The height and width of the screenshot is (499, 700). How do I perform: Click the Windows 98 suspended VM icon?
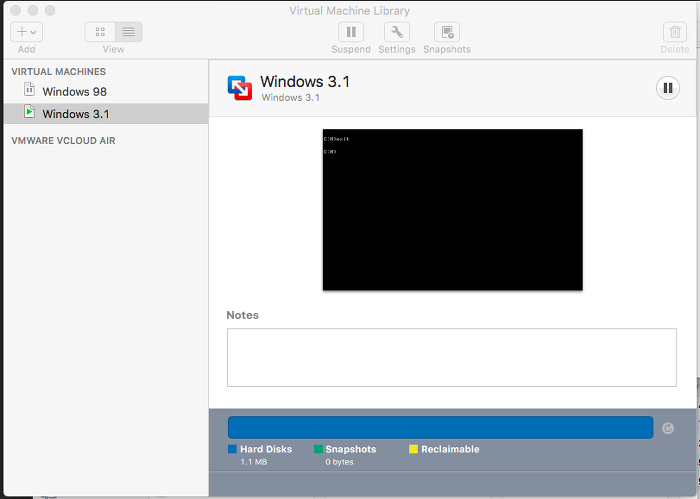(29, 89)
